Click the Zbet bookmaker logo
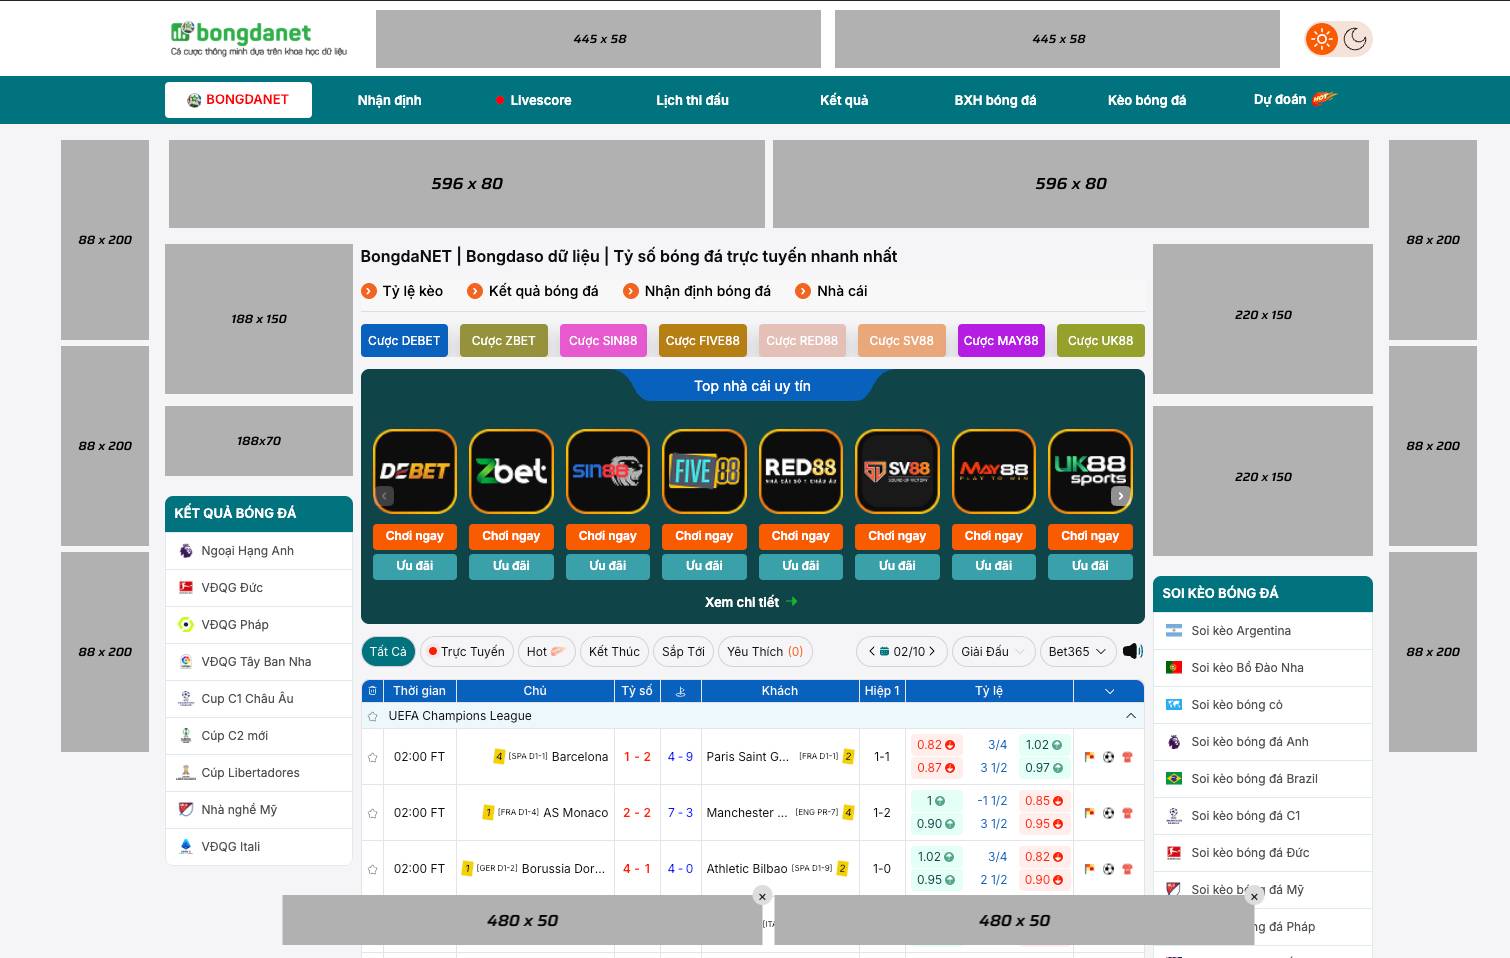1510x958 pixels. 511,470
